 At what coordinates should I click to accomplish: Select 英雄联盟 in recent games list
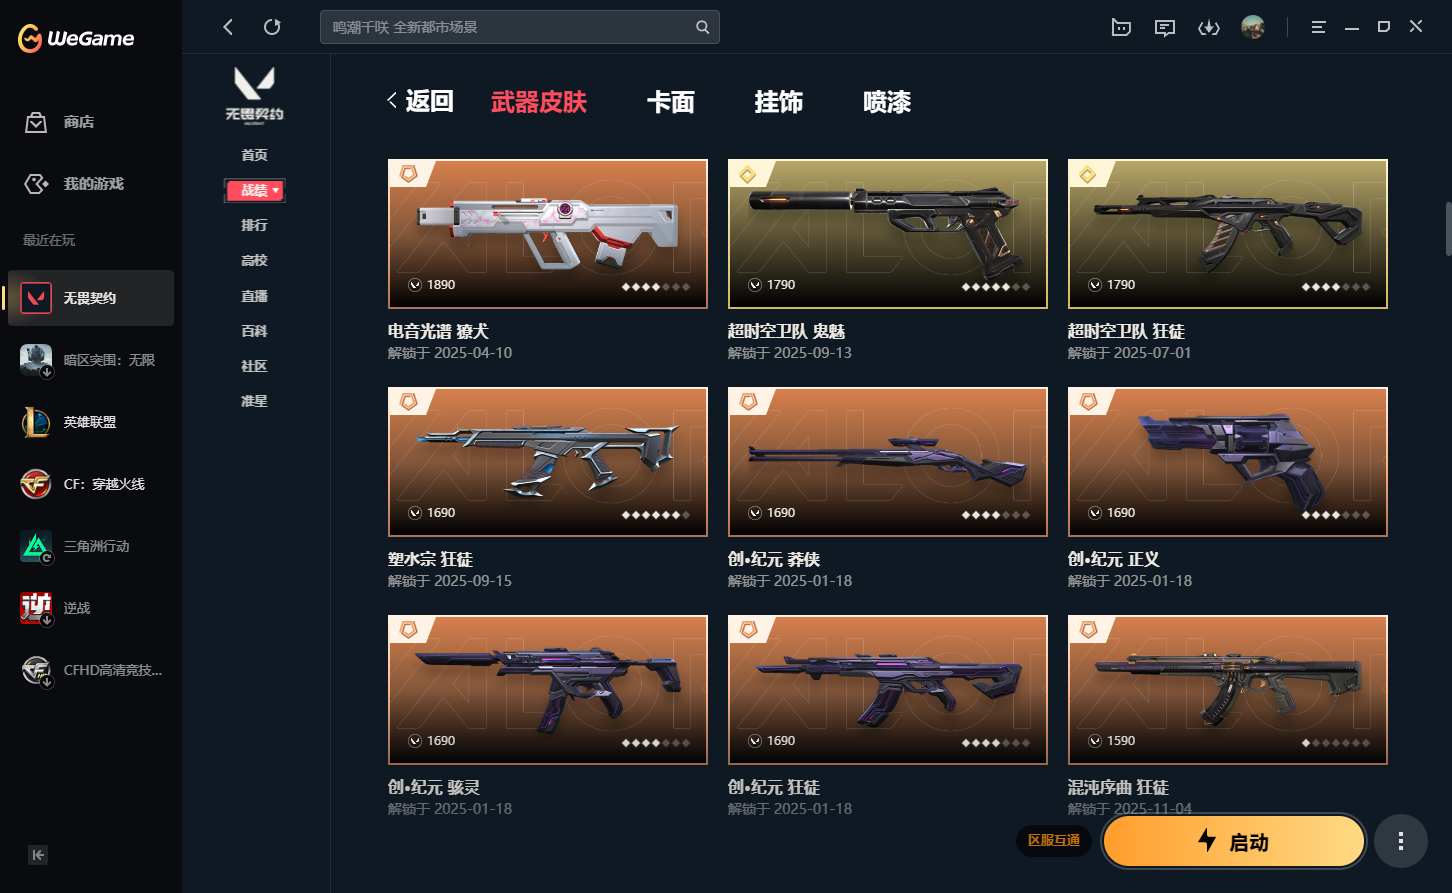91,422
